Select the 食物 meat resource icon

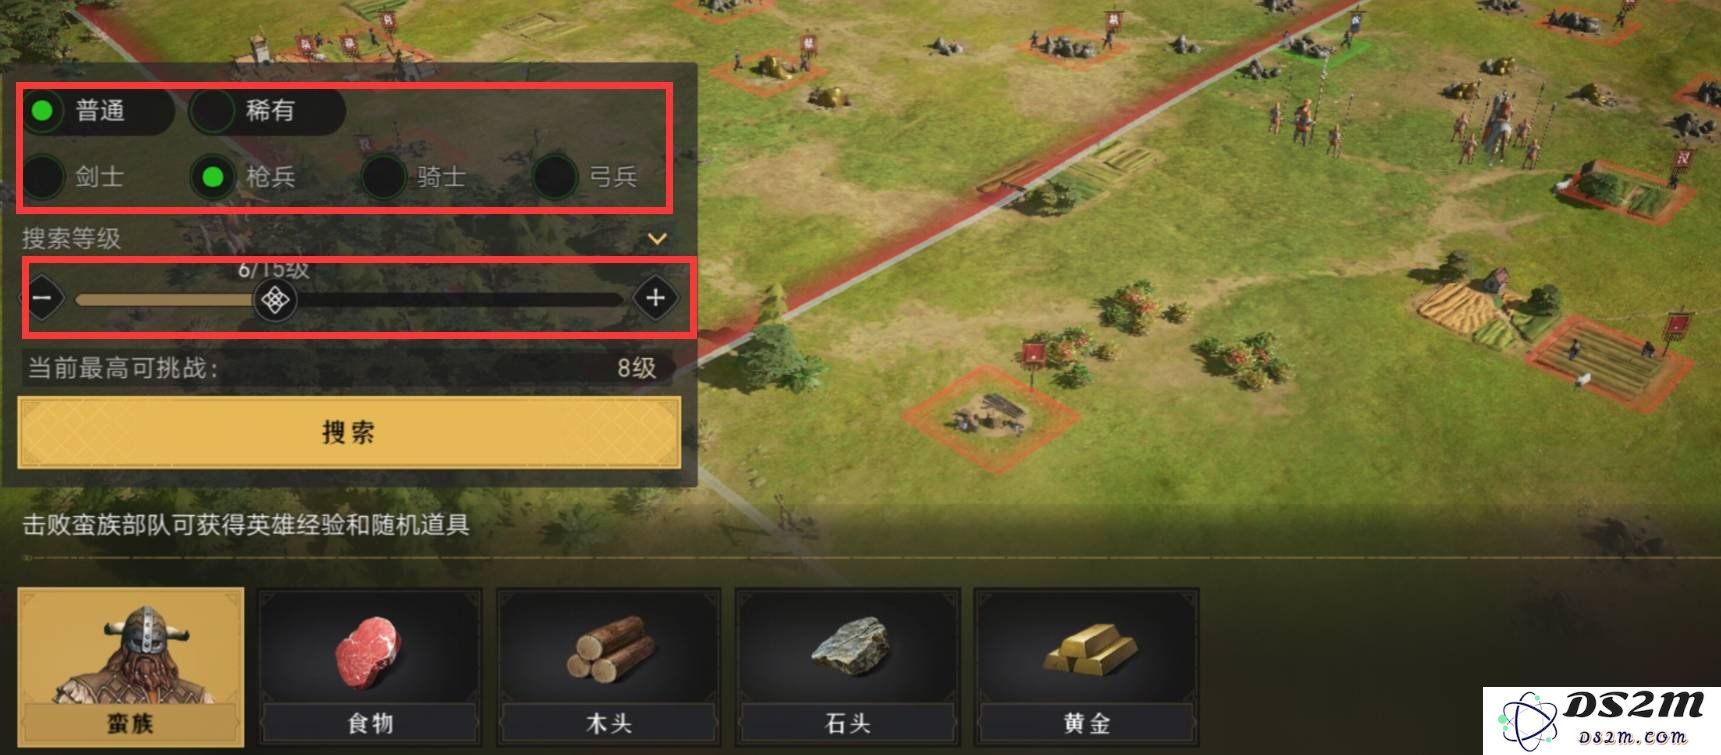click(370, 667)
